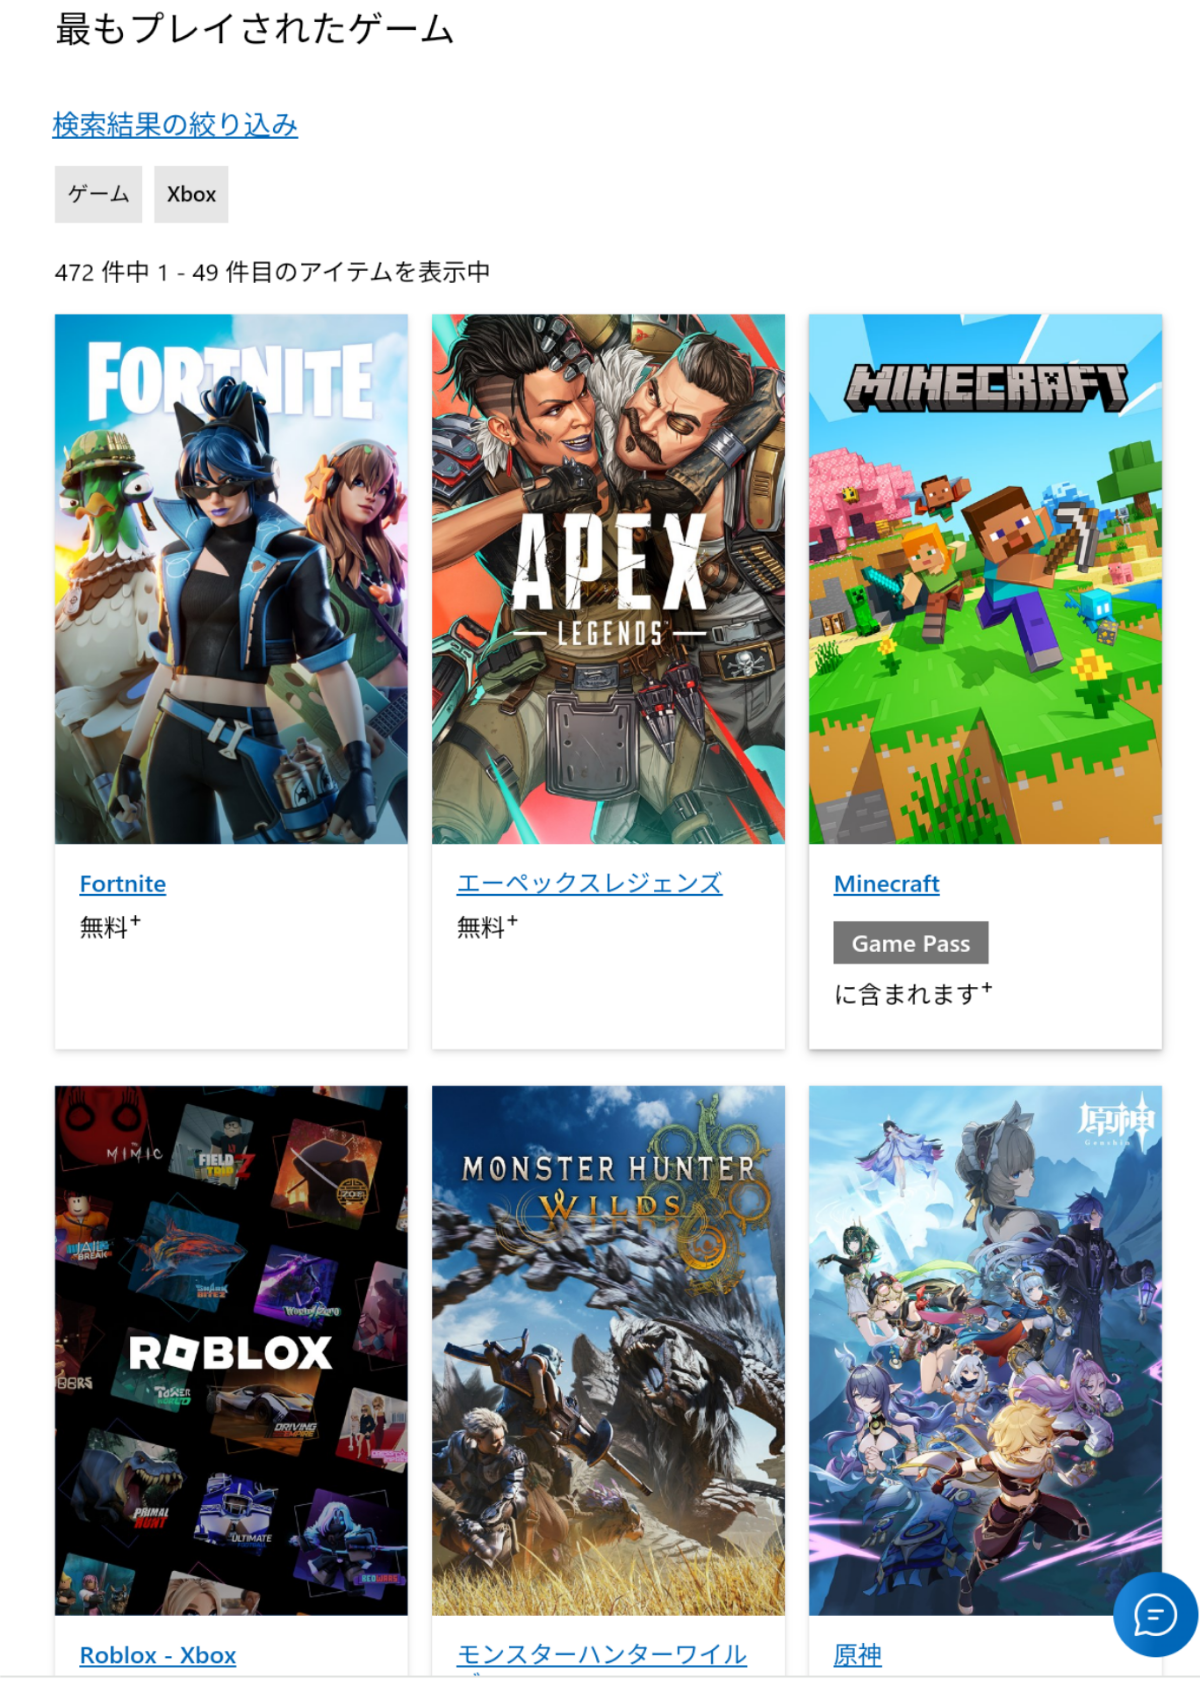Click the Xbox filter tag
The height and width of the screenshot is (1686, 1200).
click(x=191, y=194)
